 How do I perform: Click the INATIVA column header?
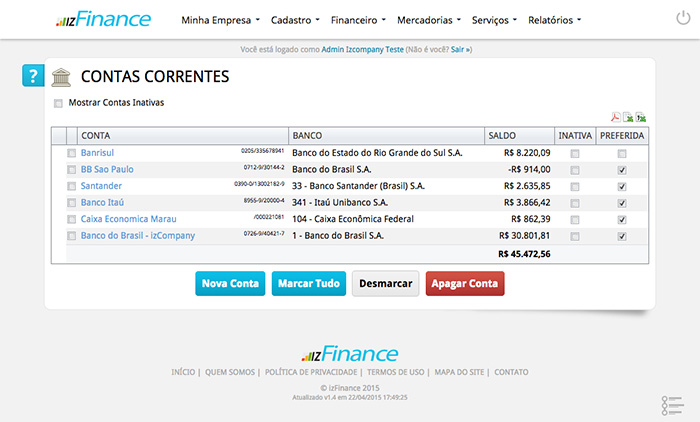click(575, 136)
